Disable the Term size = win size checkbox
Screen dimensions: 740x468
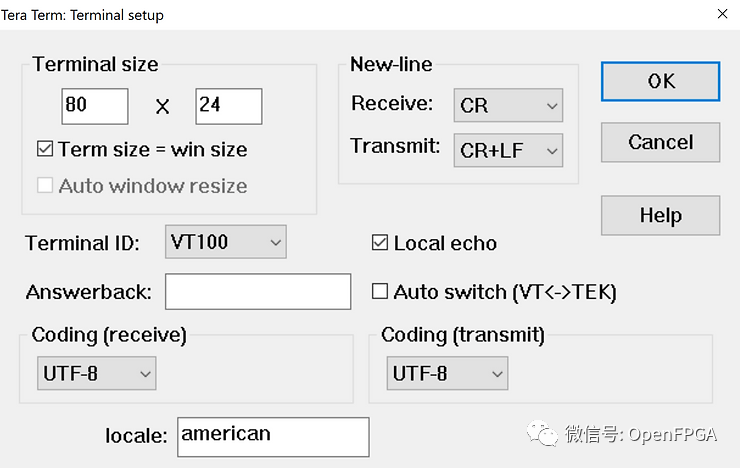tap(45, 150)
